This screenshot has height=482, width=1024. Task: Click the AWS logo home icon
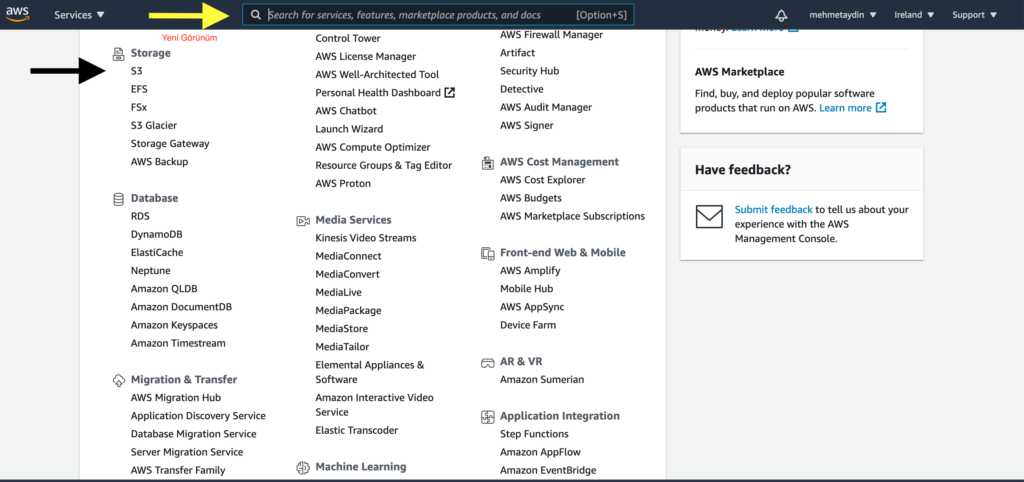tap(18, 14)
